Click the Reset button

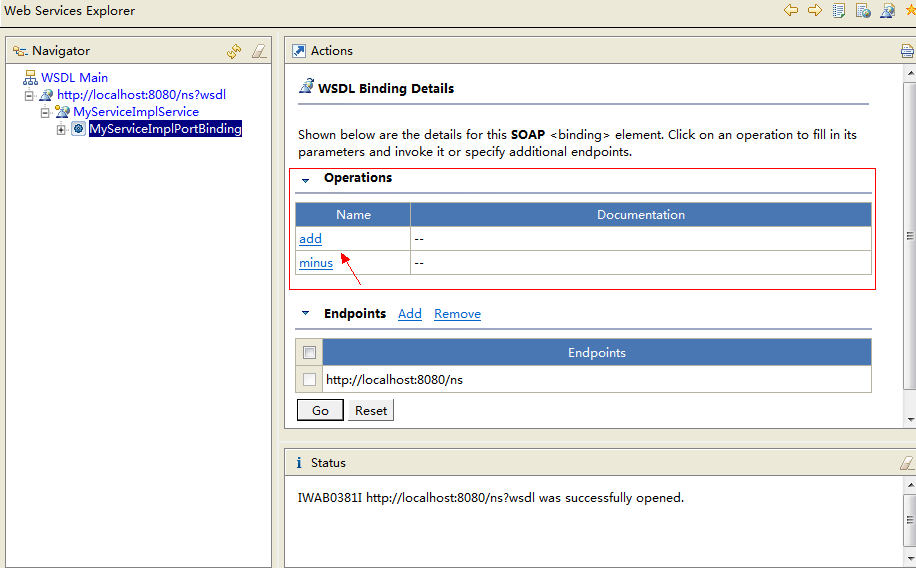tap(371, 410)
